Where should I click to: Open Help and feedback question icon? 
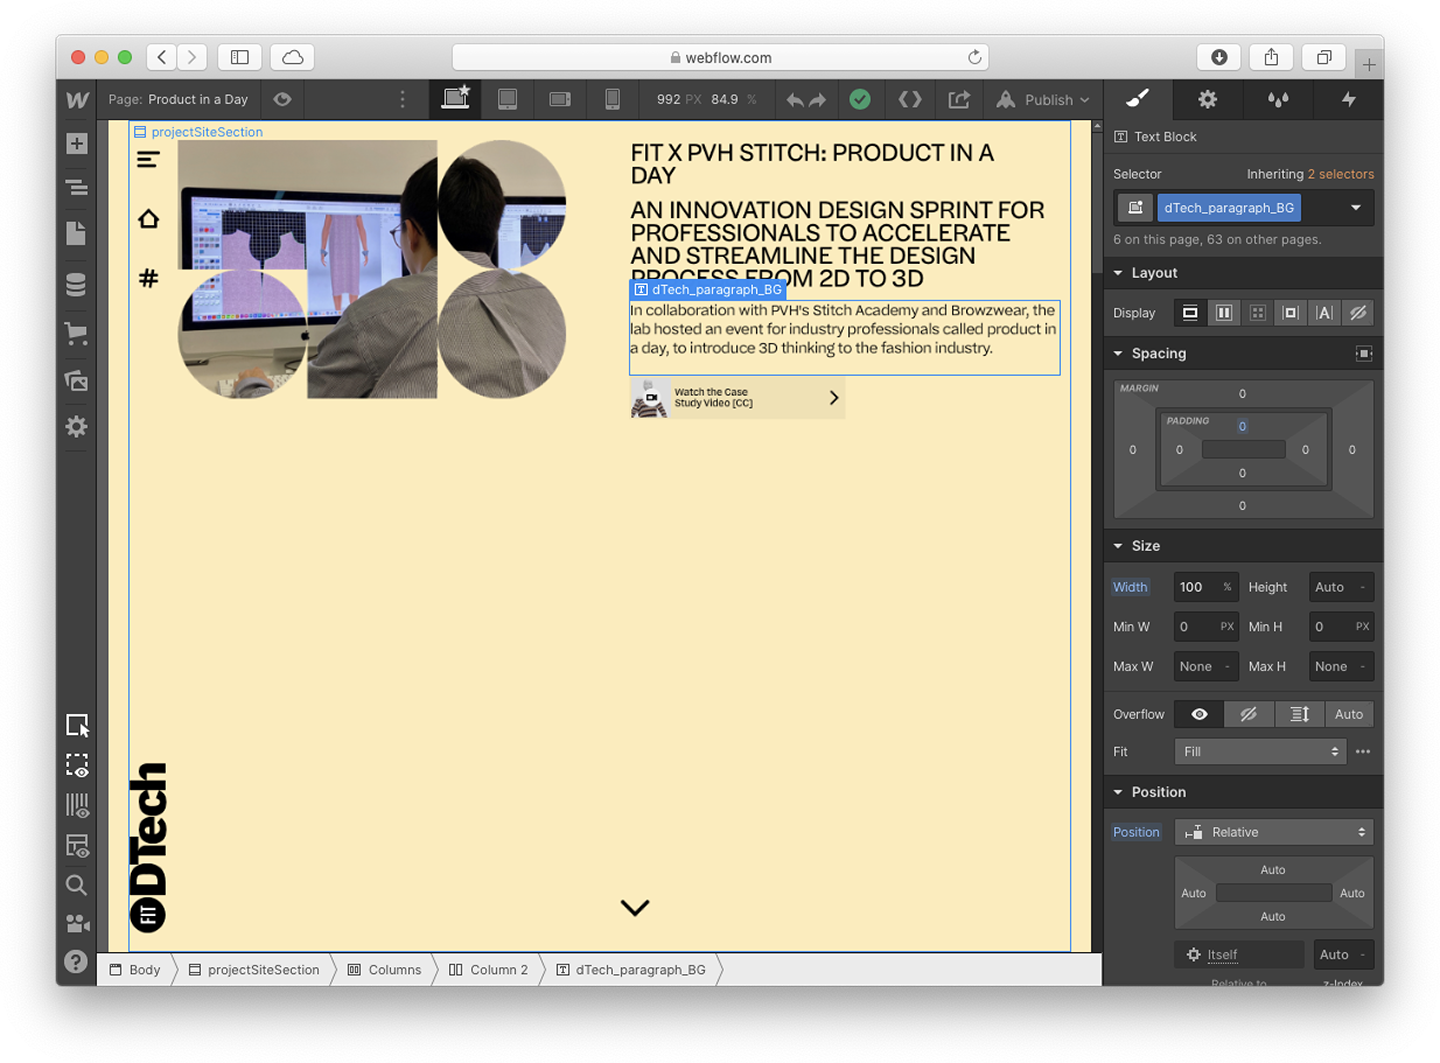77,961
